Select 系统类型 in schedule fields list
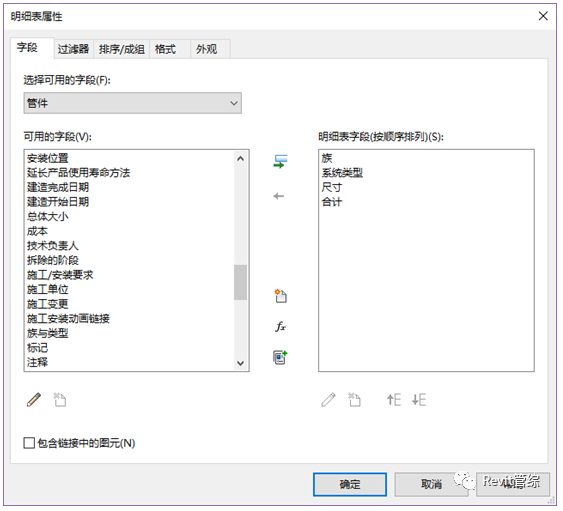Viewport: 563px width, 511px height. tap(342, 173)
